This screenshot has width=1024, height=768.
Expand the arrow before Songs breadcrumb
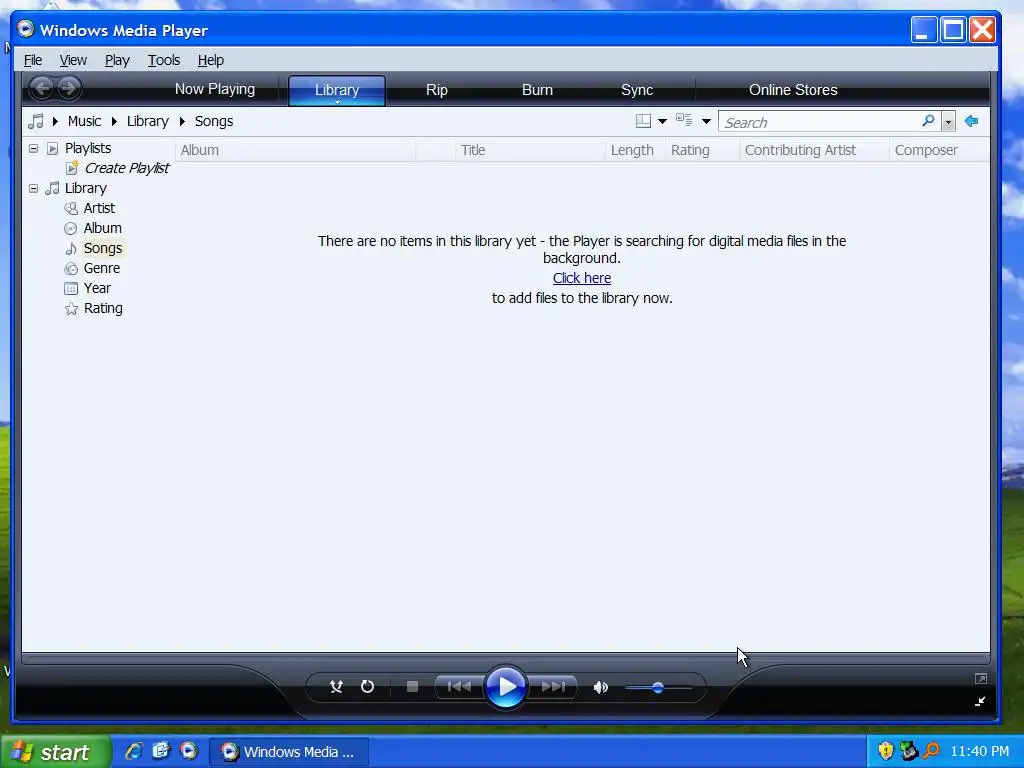coord(182,121)
